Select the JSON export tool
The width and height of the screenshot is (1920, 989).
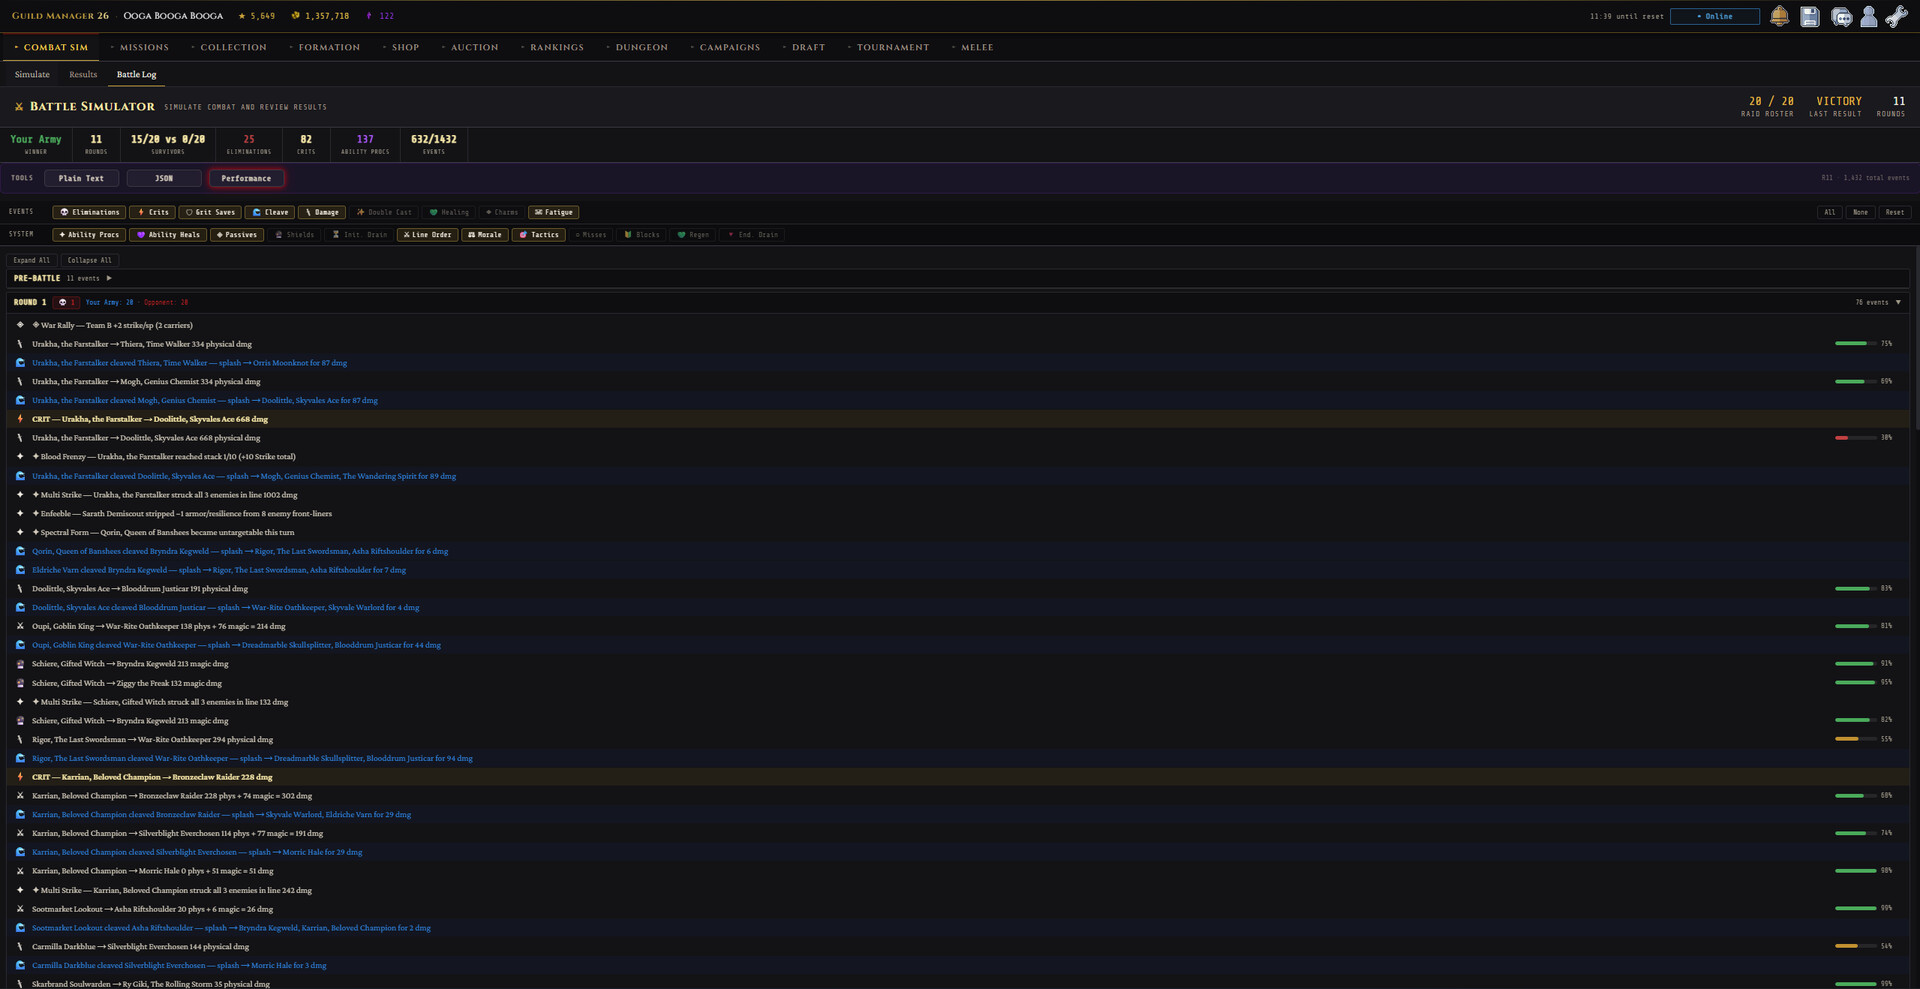[163, 178]
